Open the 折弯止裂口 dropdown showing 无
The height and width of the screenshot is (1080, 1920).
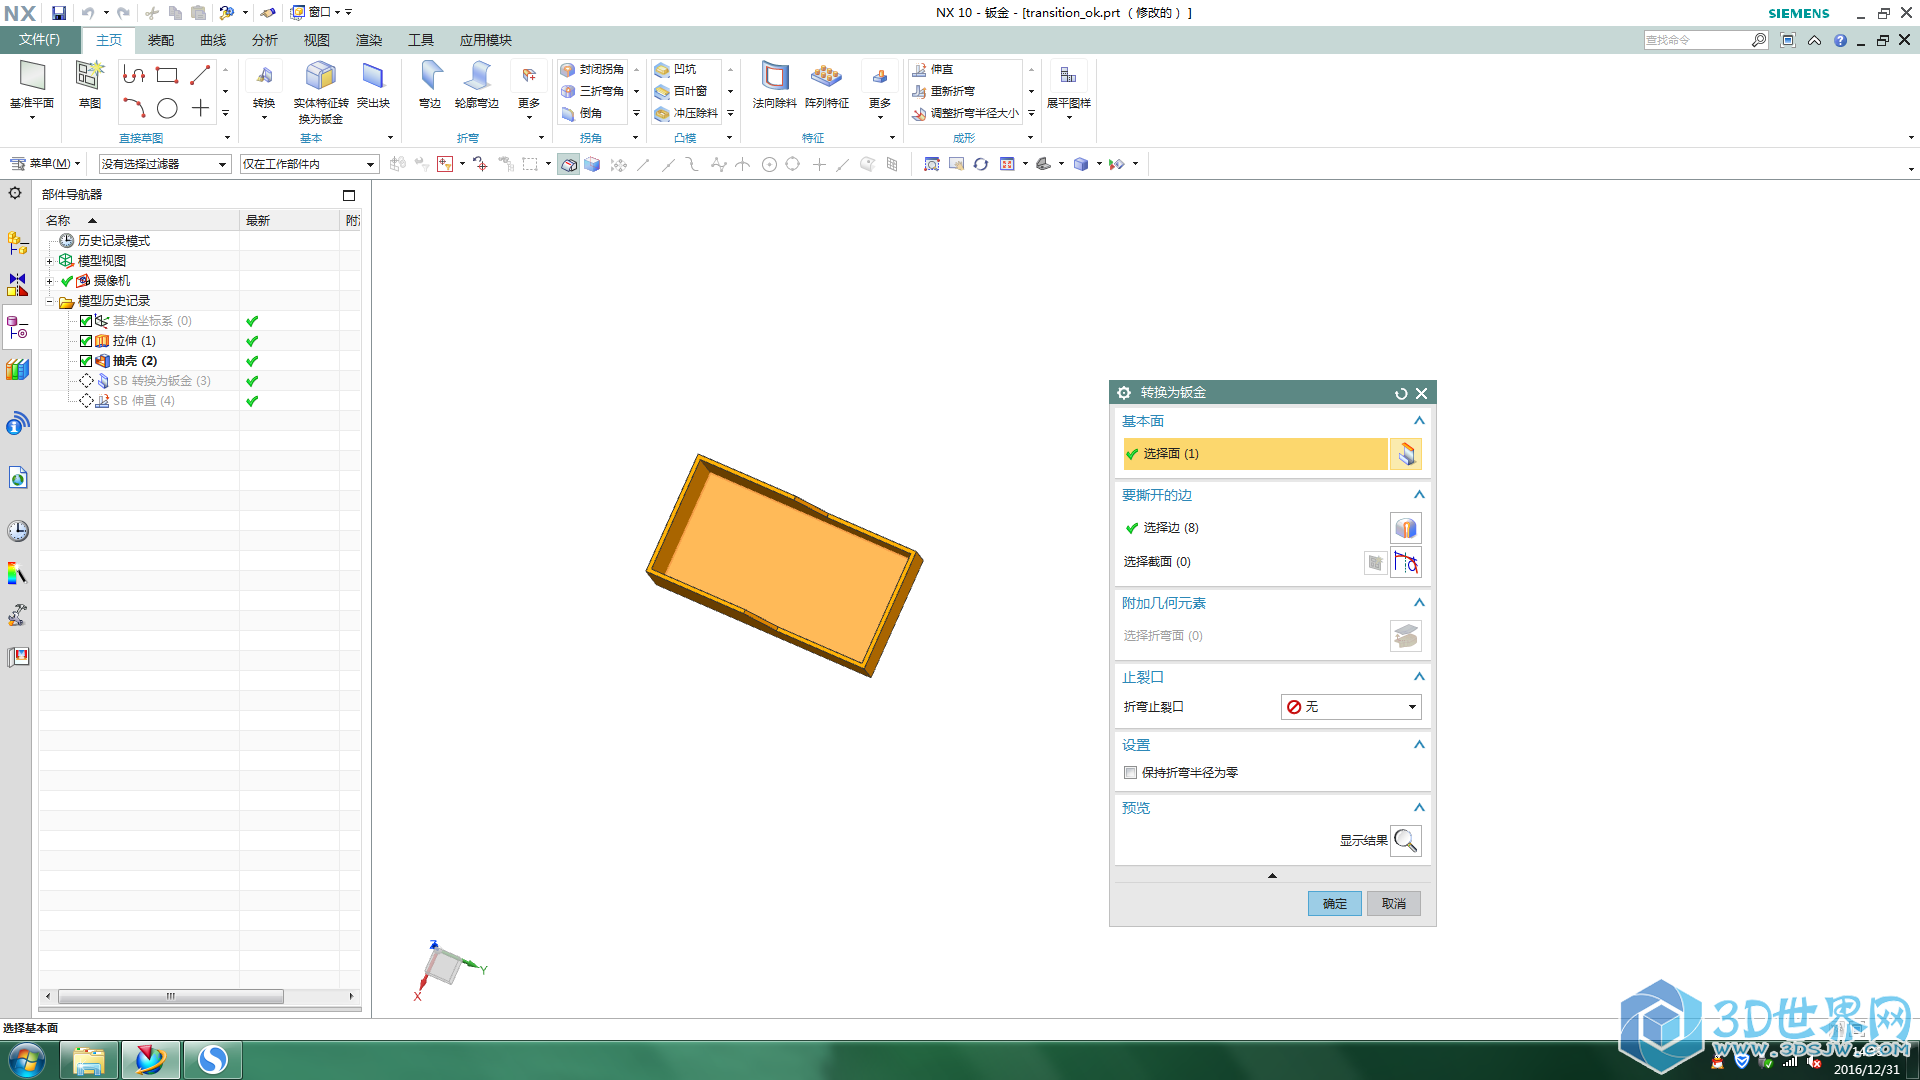point(1351,707)
